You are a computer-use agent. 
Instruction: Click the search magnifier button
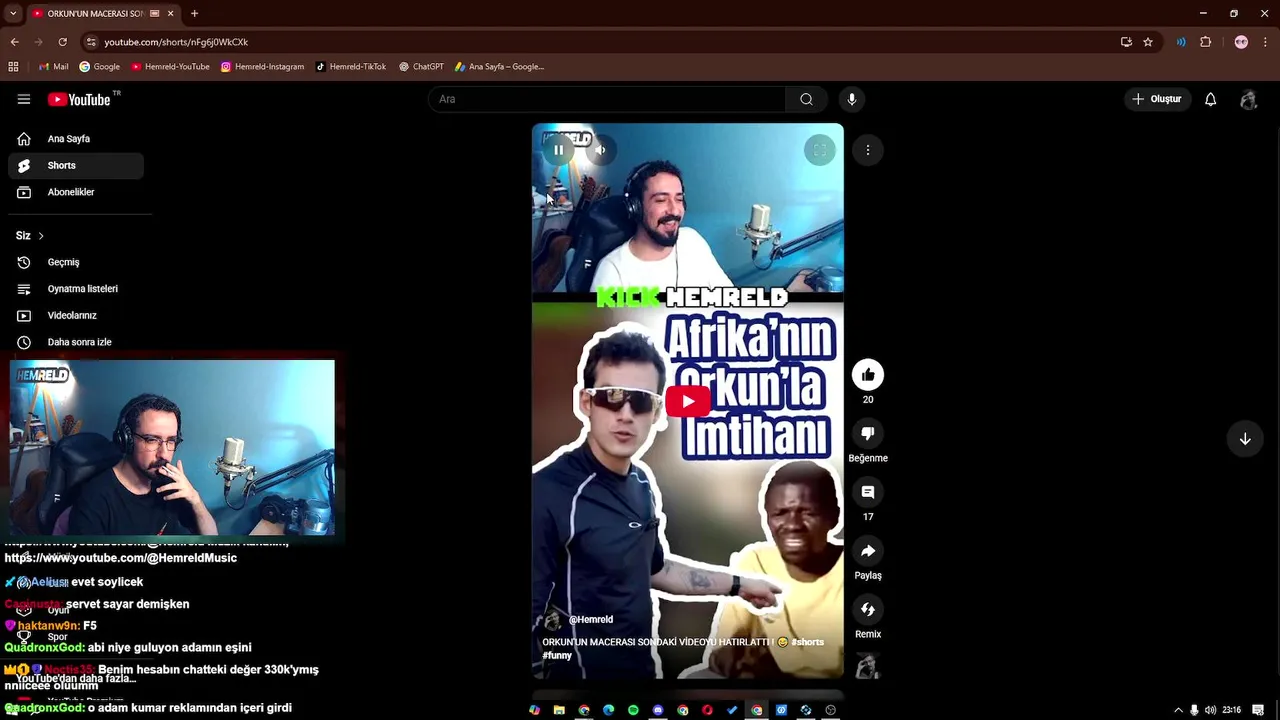pos(806,99)
